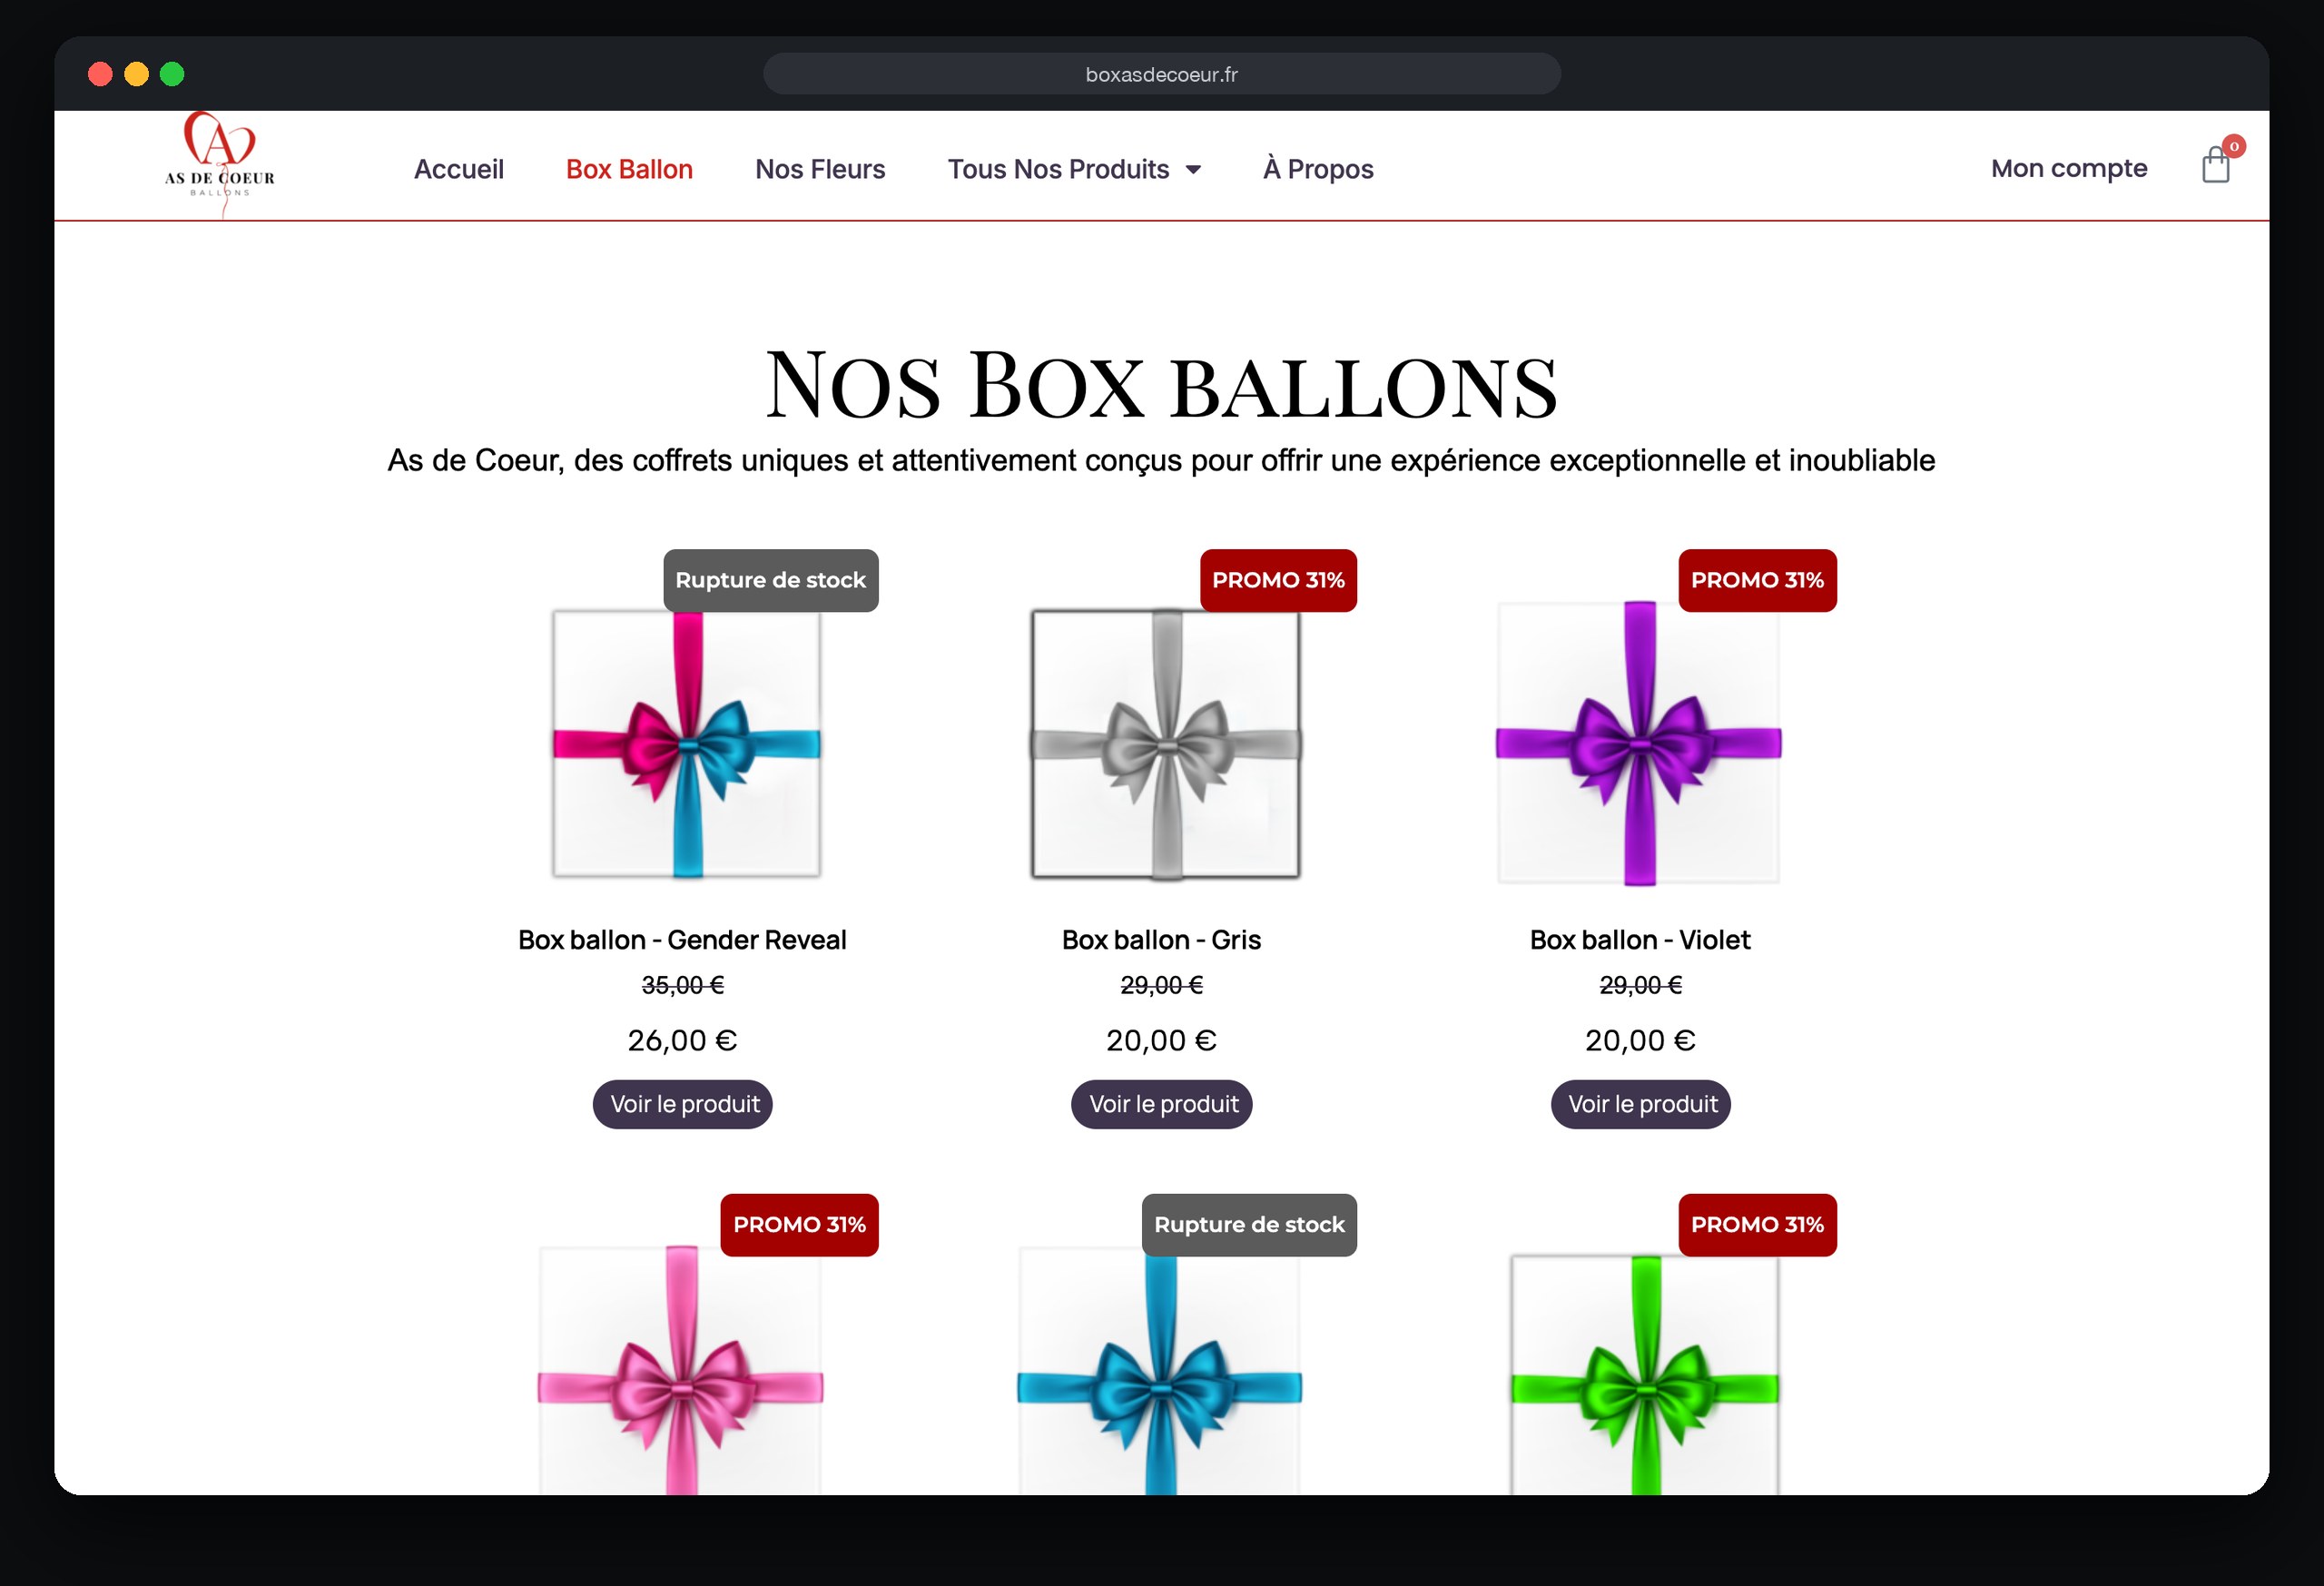Viewport: 2324px width, 1586px height.
Task: Click the Rupture de stock badge on Gender Reveal
Action: coord(771,580)
